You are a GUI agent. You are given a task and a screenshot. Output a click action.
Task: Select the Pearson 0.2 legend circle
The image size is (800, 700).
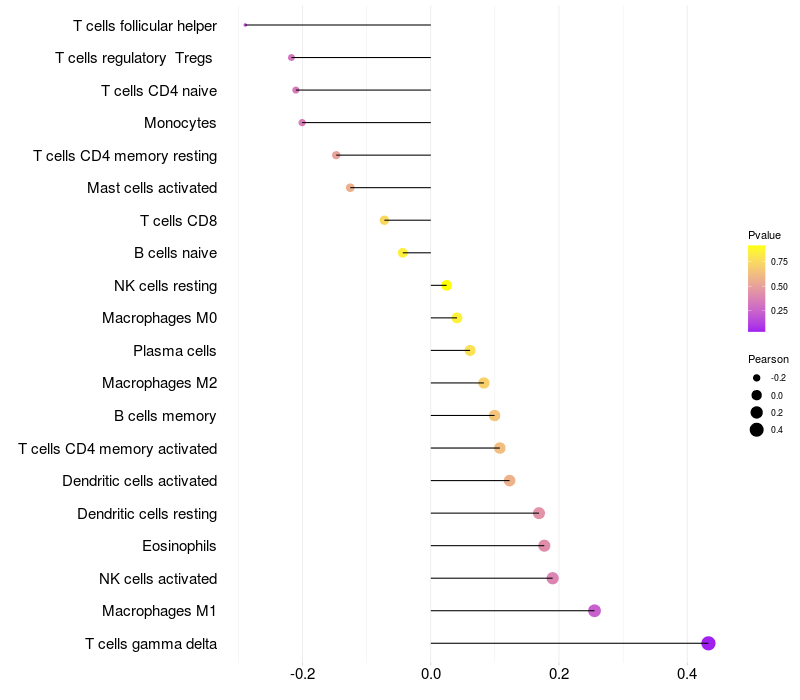pos(757,412)
